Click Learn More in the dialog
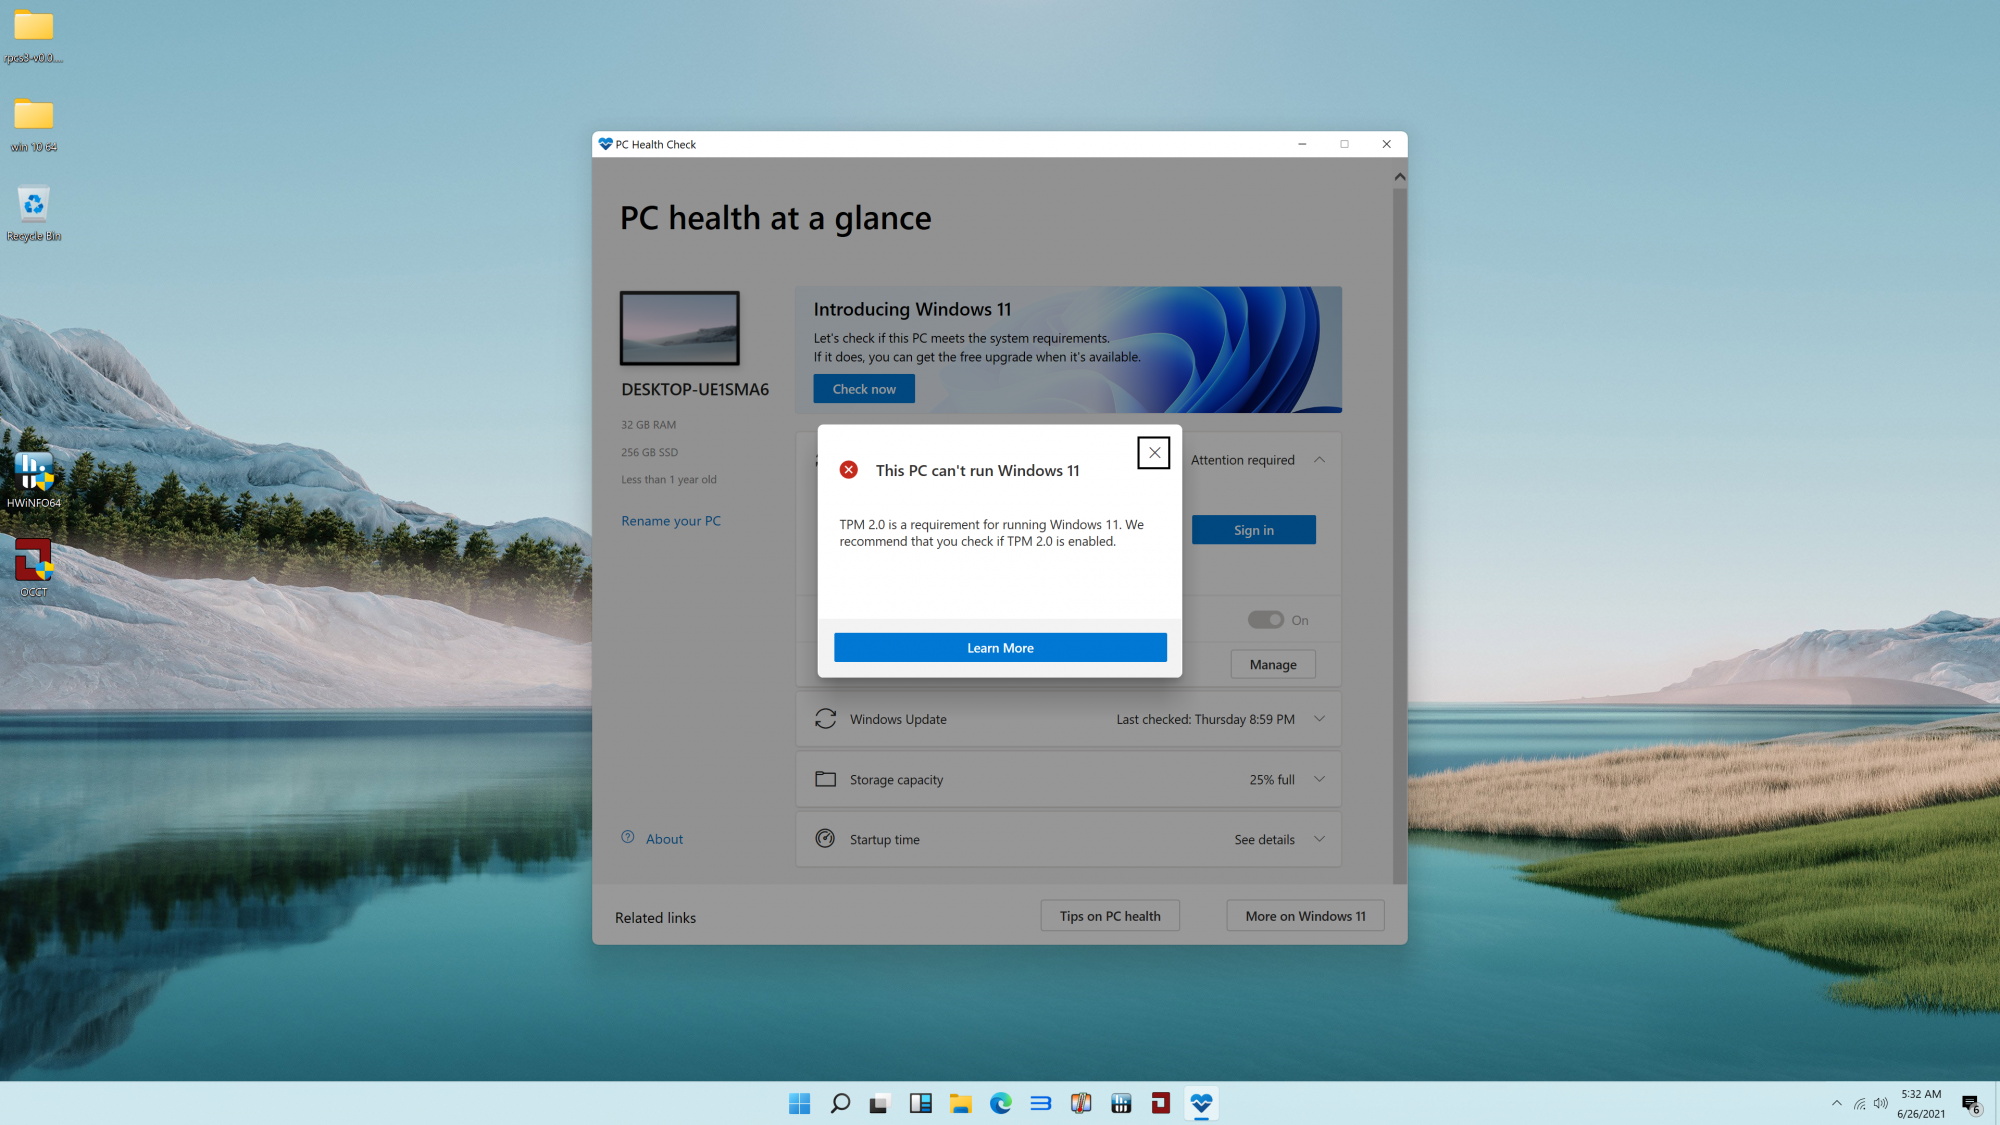 999,647
